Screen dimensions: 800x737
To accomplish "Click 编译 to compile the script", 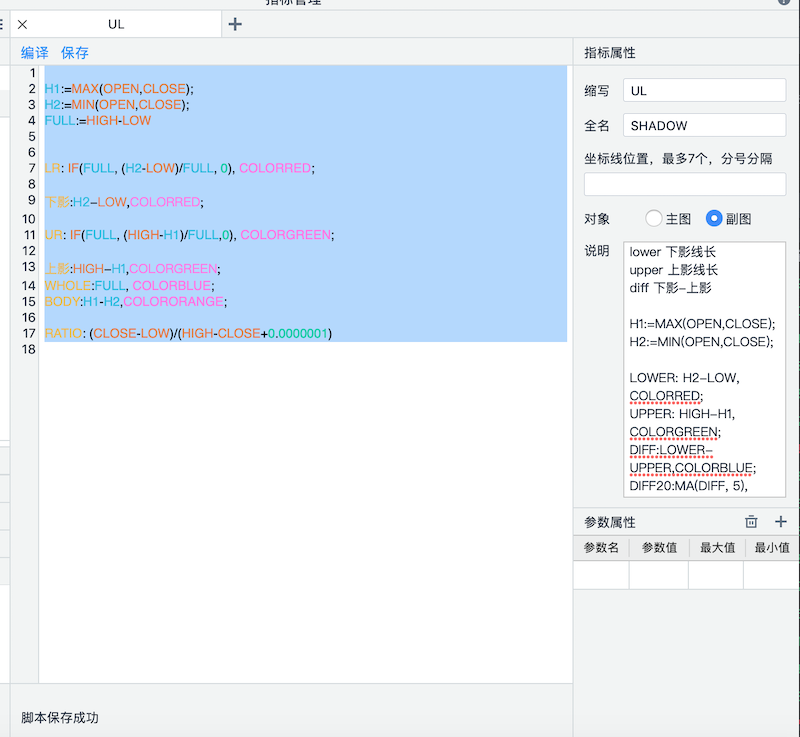I will click(34, 53).
